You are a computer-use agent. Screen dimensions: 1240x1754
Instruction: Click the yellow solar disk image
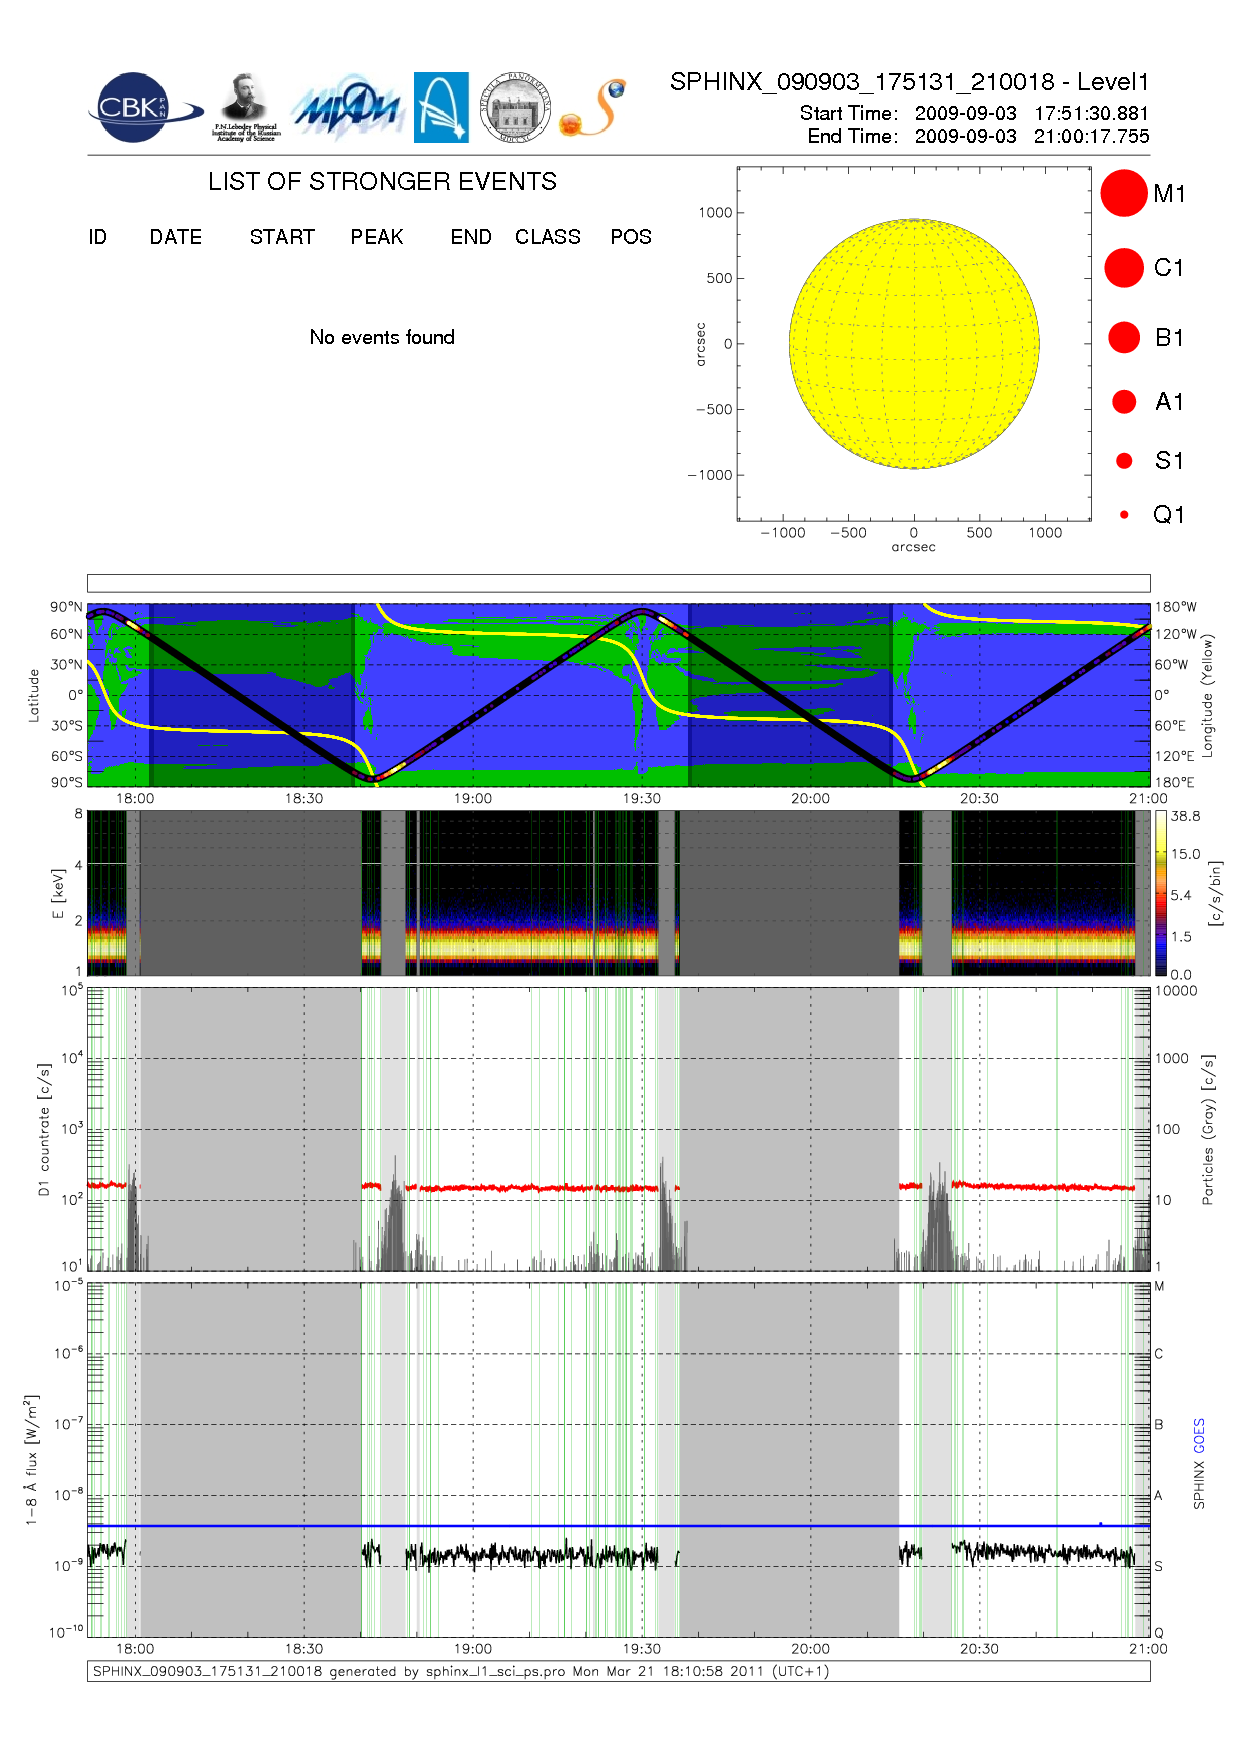coord(914,344)
